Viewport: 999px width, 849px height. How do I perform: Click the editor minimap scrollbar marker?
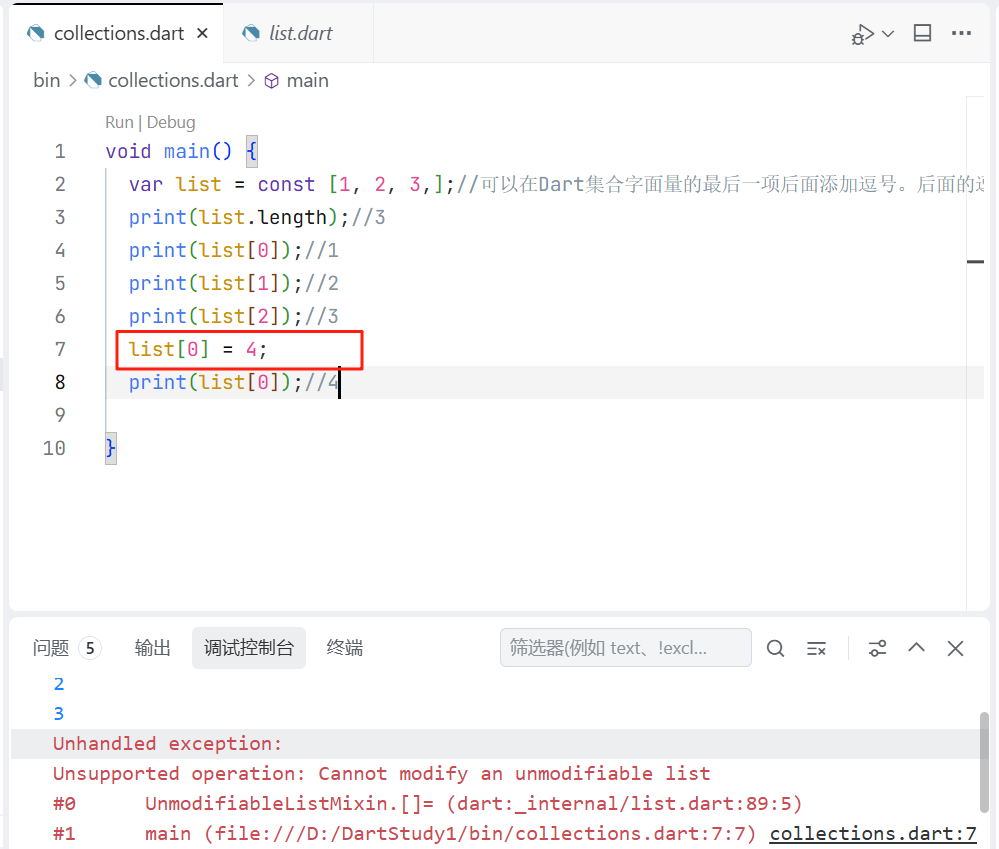coord(975,261)
